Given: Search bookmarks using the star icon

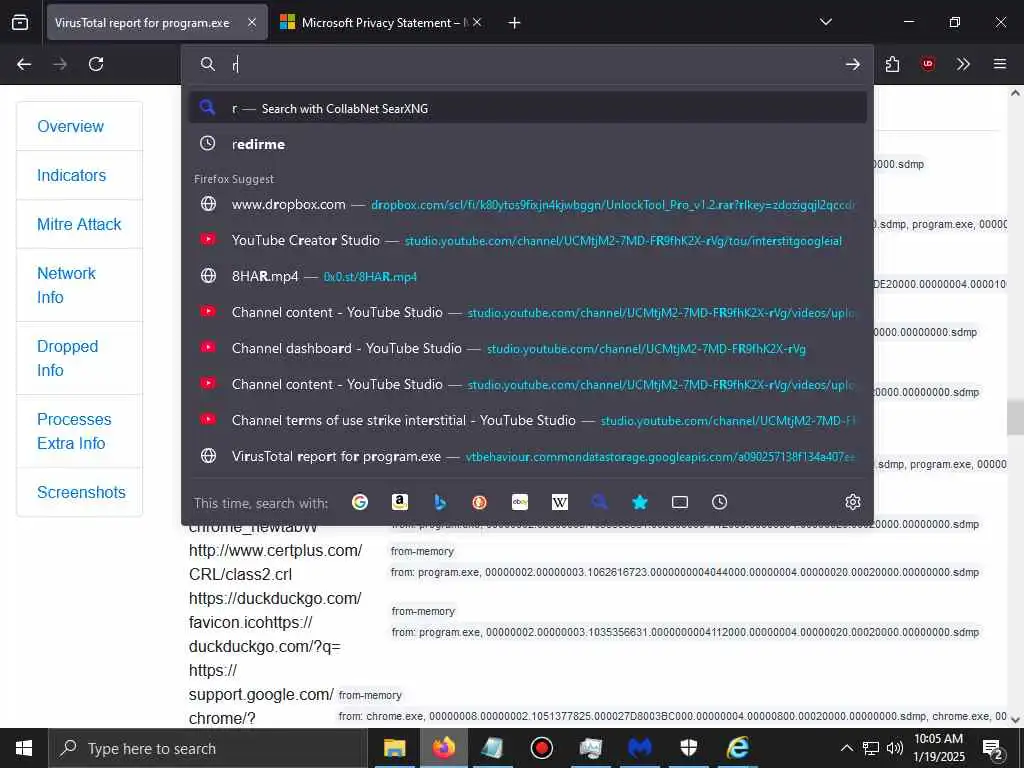Looking at the screenshot, I should [640, 502].
